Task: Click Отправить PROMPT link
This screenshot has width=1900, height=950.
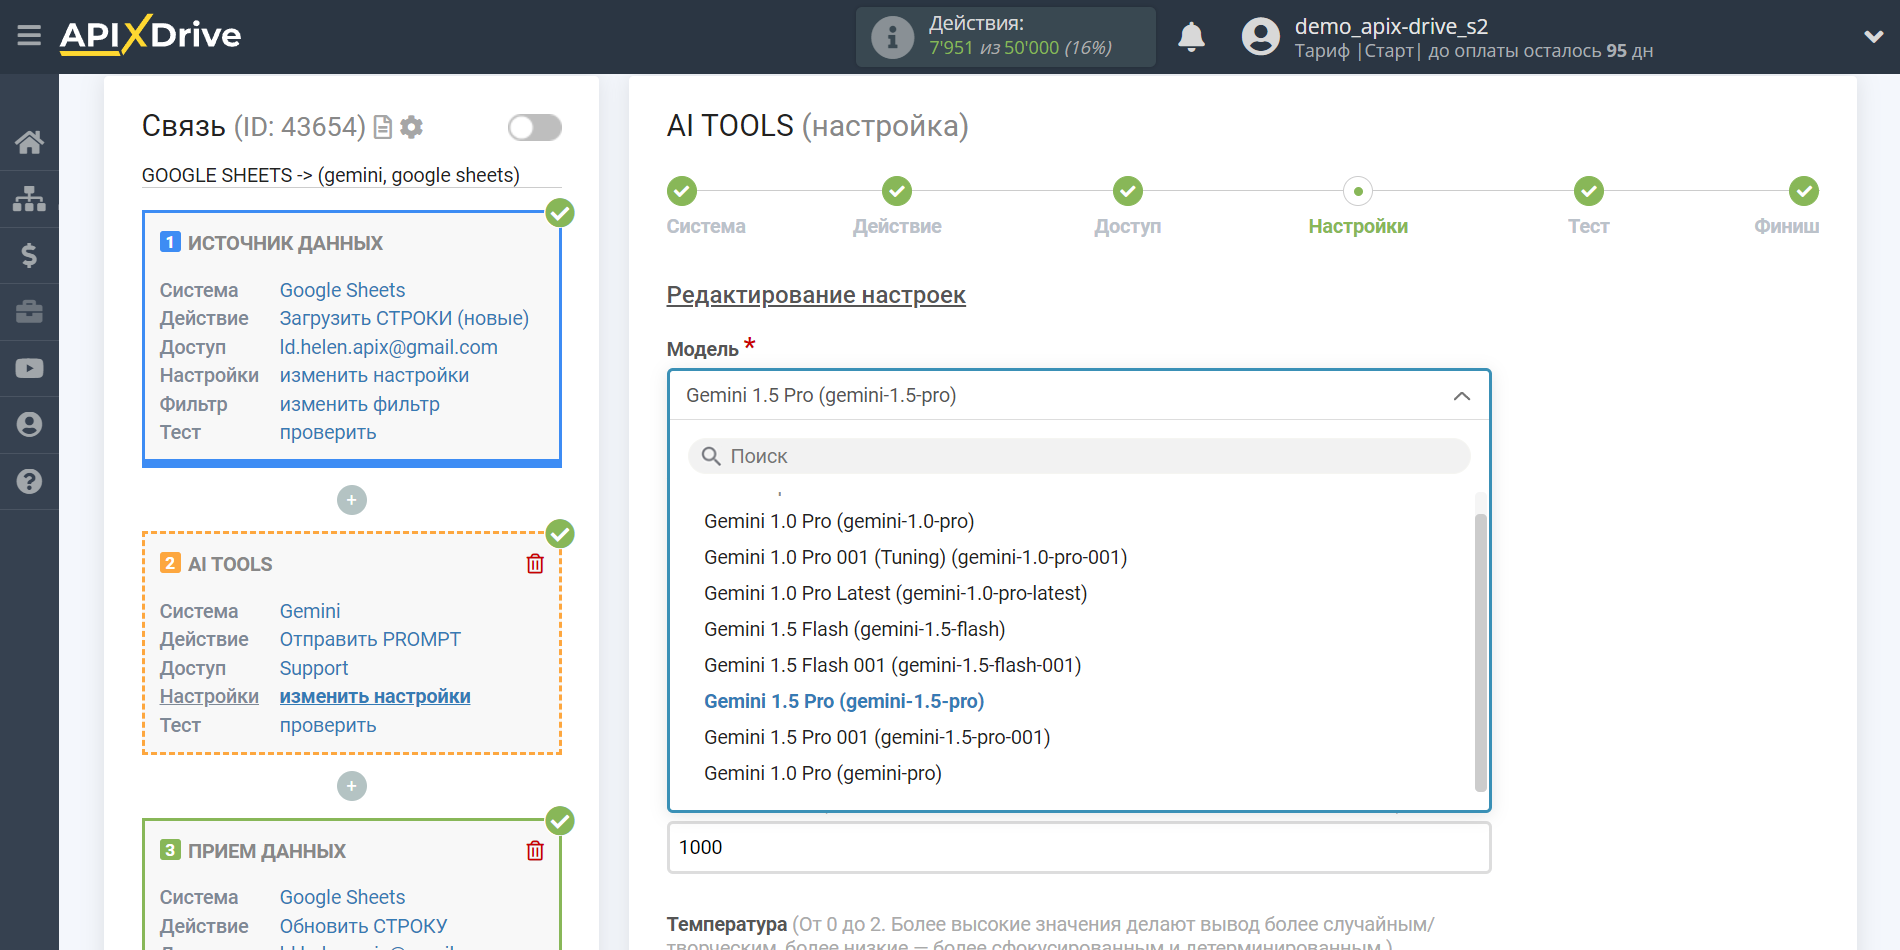Action: point(370,639)
